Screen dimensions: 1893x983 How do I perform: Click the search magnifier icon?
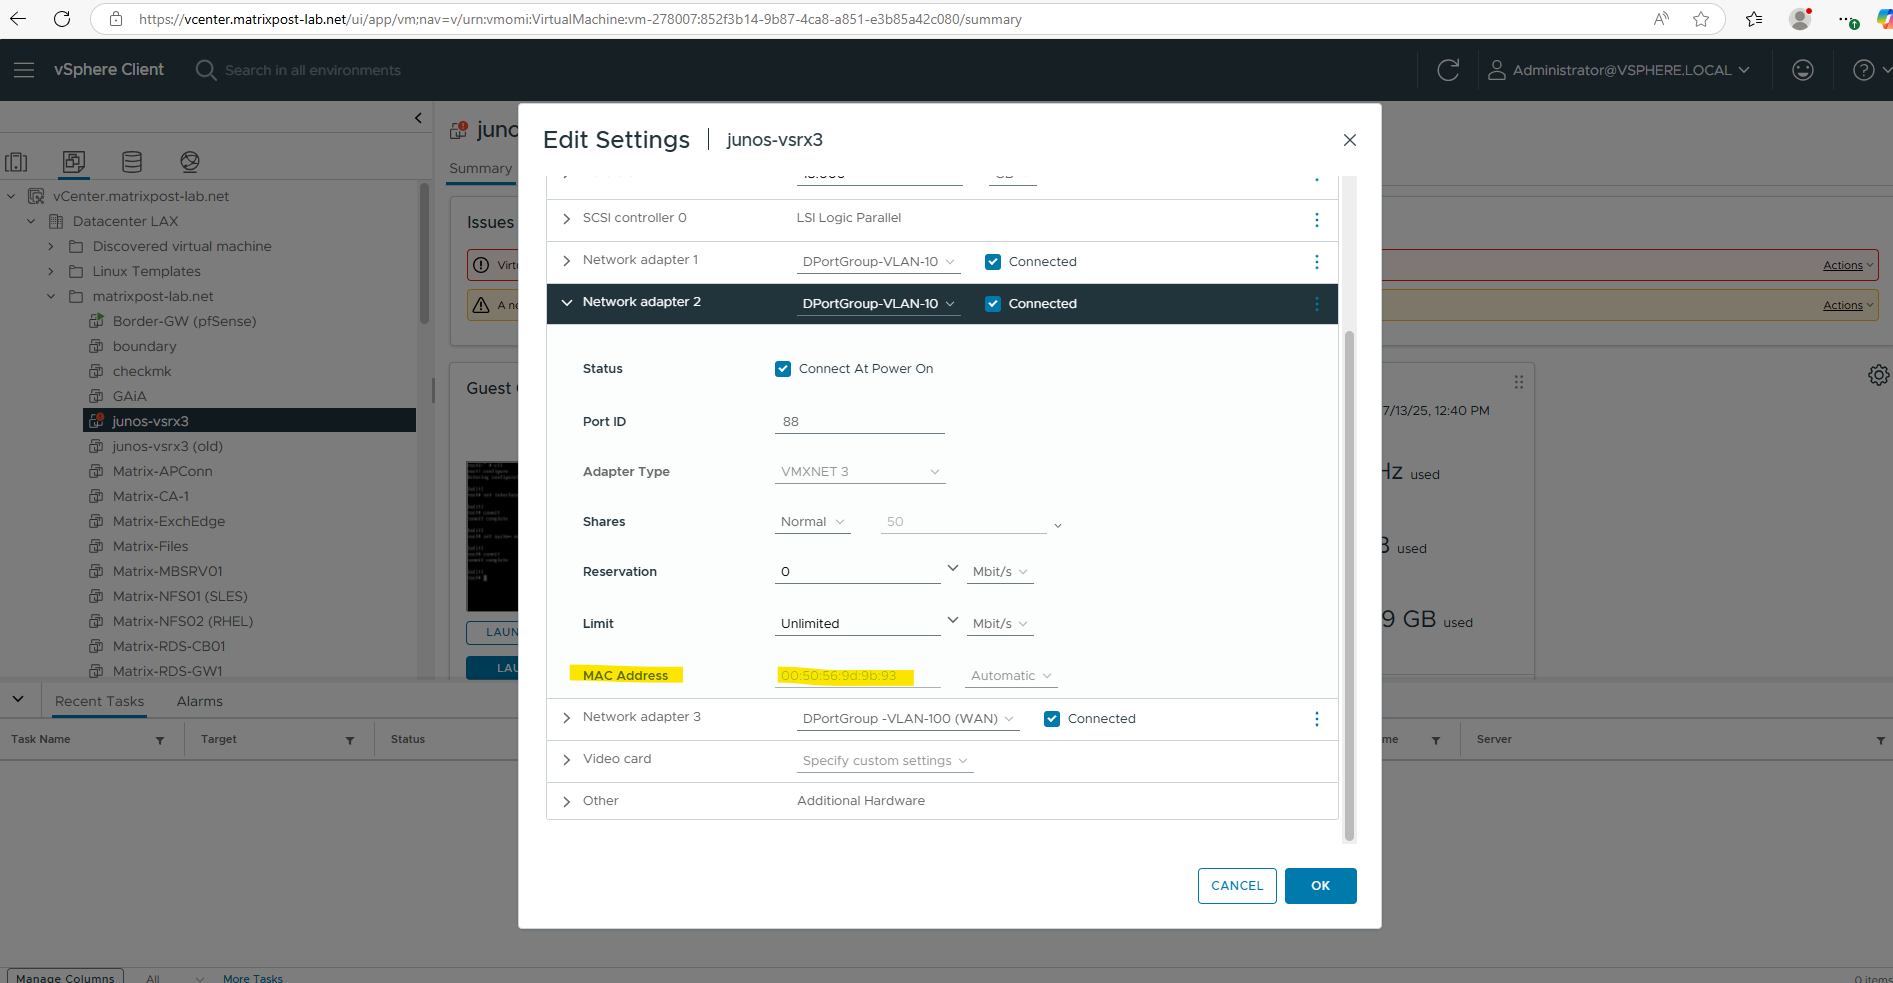[206, 70]
